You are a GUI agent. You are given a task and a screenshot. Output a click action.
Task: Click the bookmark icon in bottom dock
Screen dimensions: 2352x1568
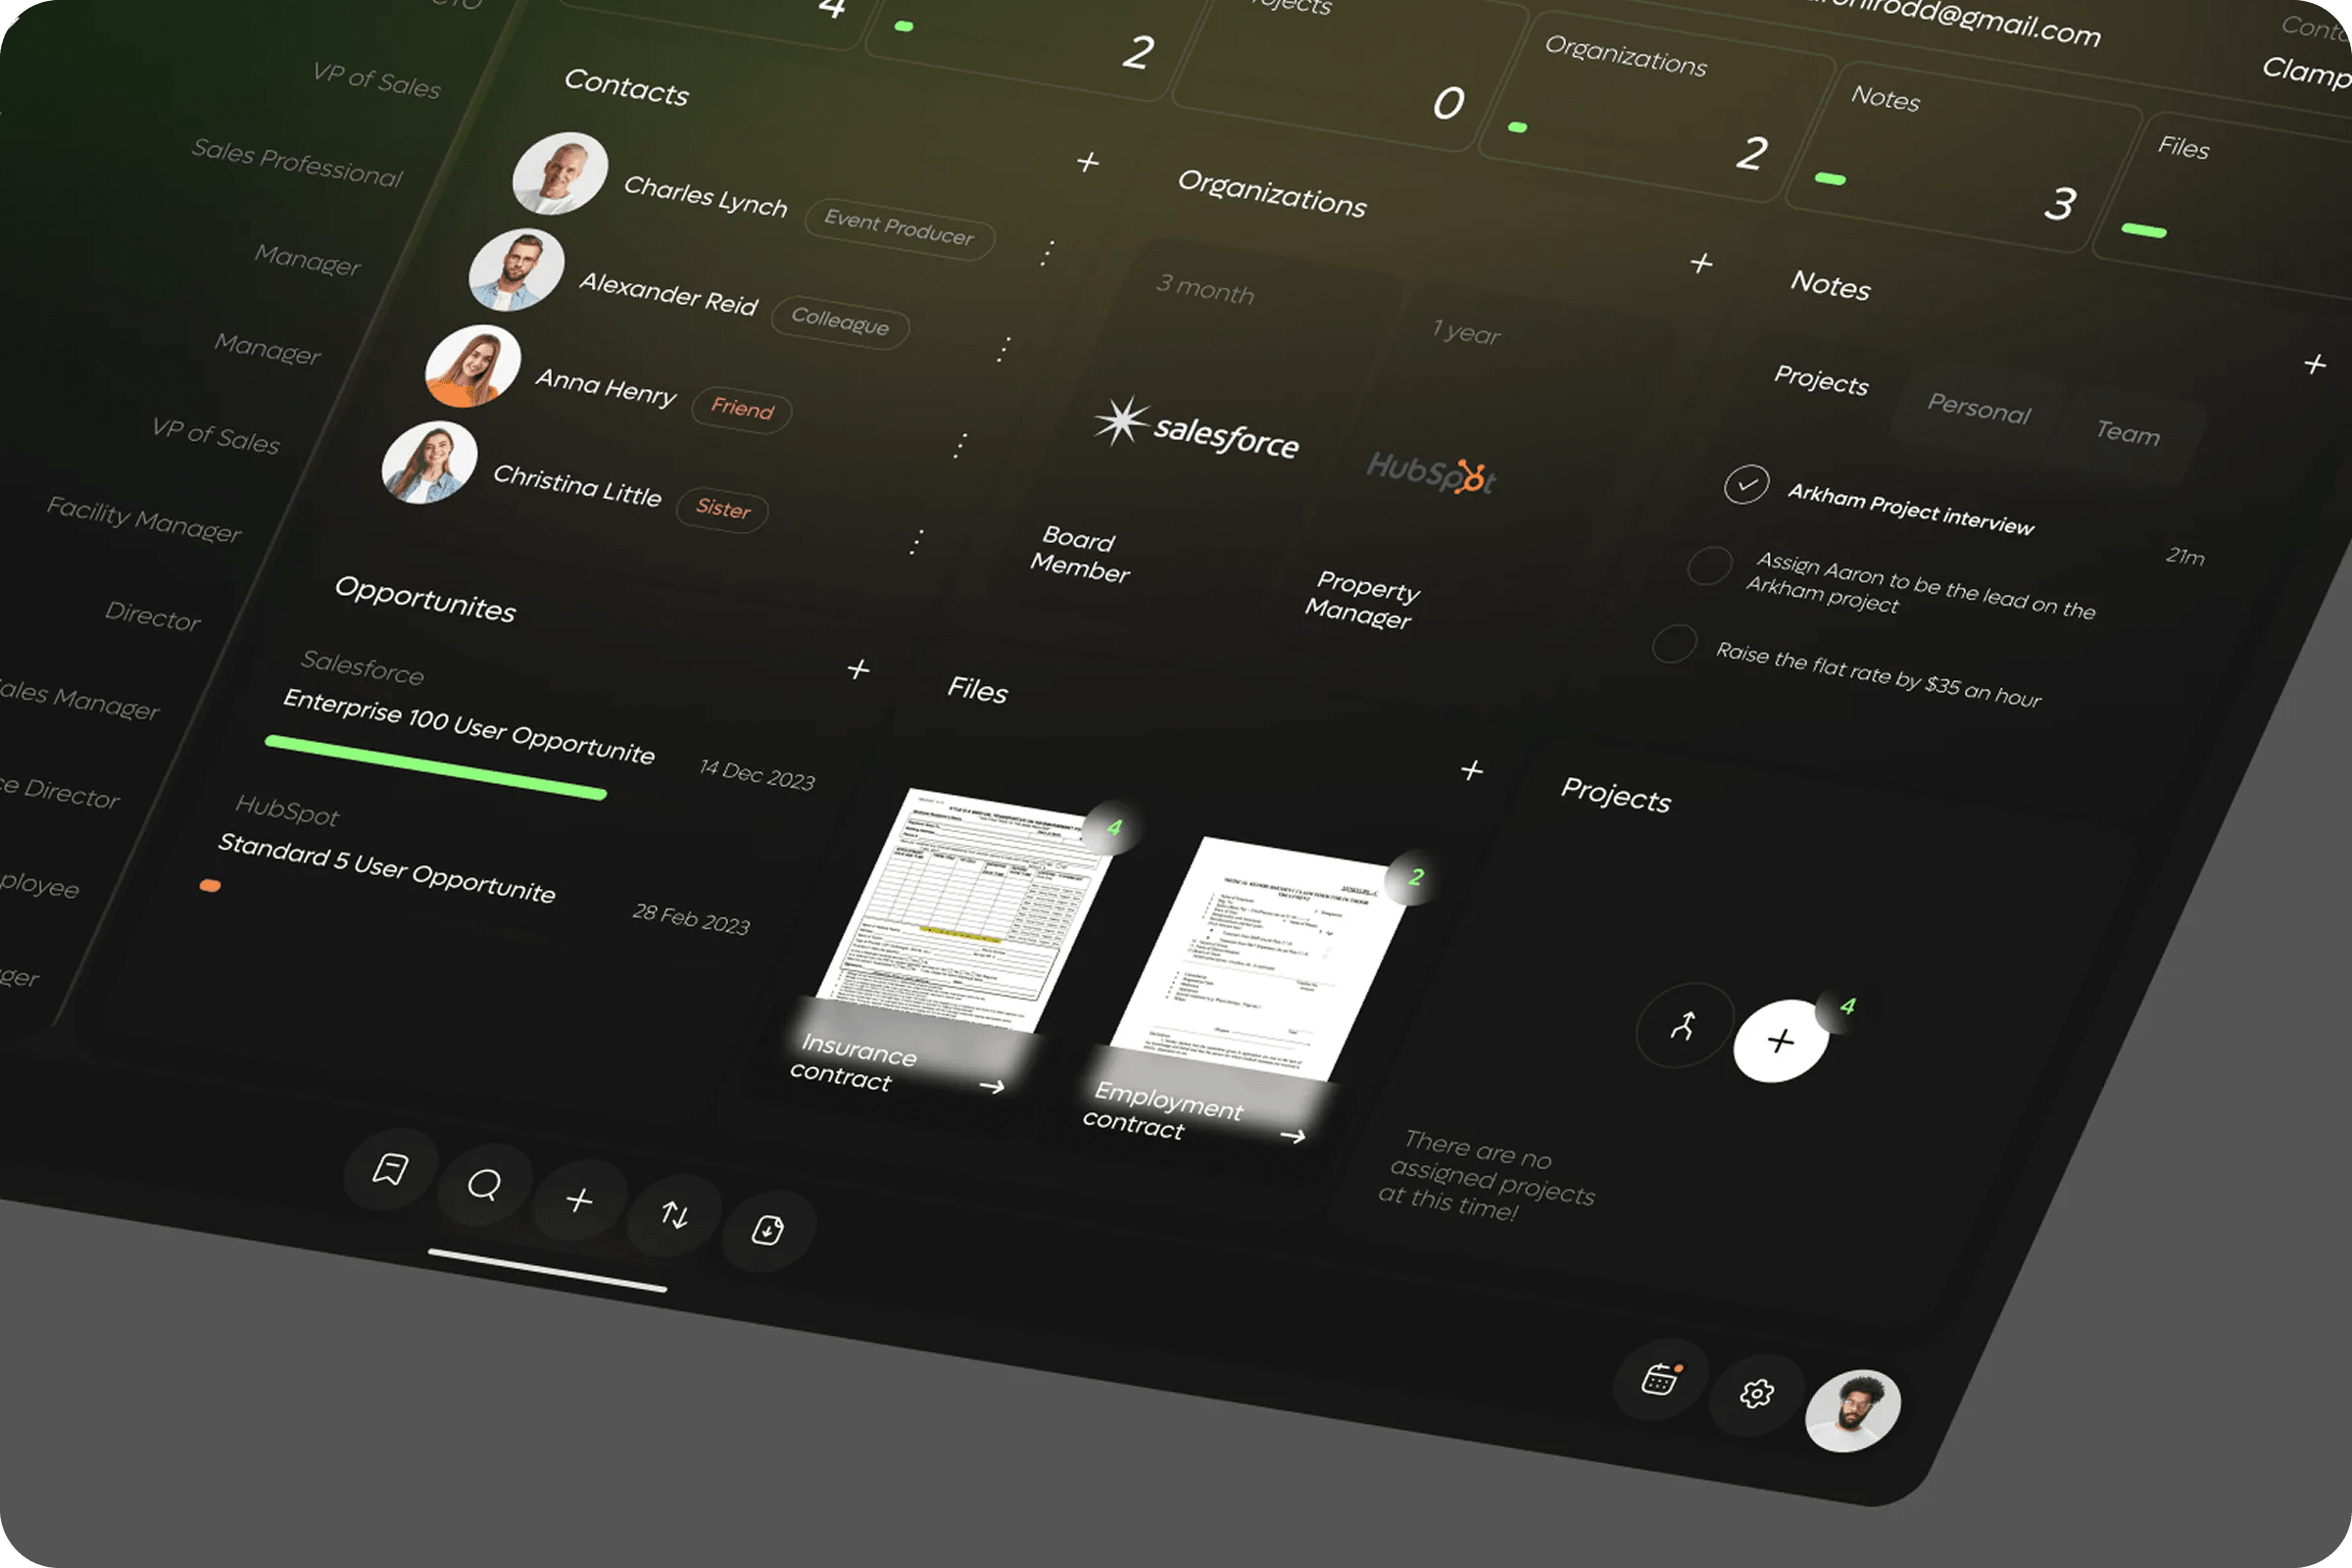pyautogui.click(x=390, y=1169)
